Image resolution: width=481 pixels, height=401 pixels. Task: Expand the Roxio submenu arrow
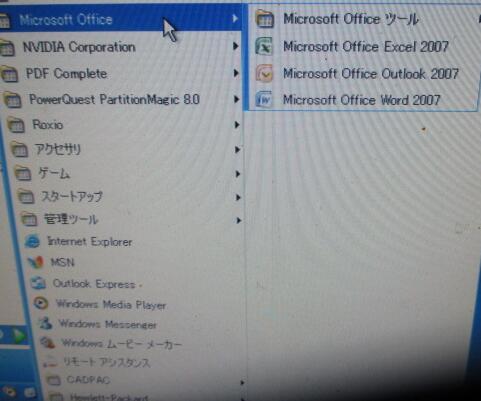click(237, 125)
